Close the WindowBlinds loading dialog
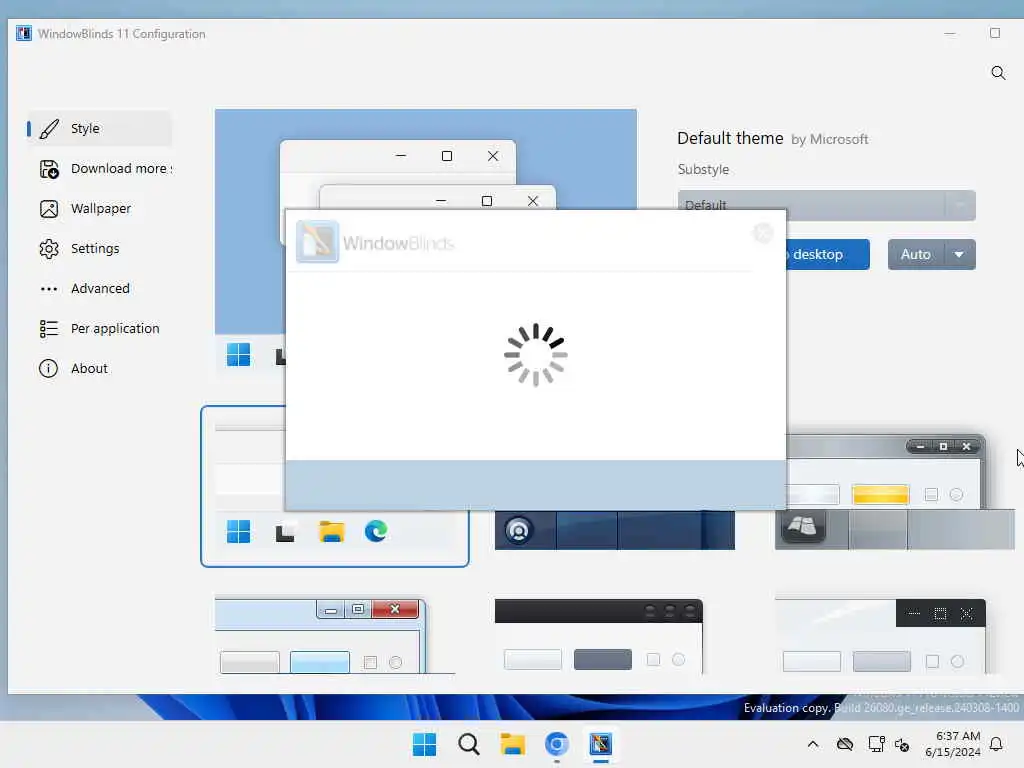This screenshot has height=768, width=1024. coord(763,233)
